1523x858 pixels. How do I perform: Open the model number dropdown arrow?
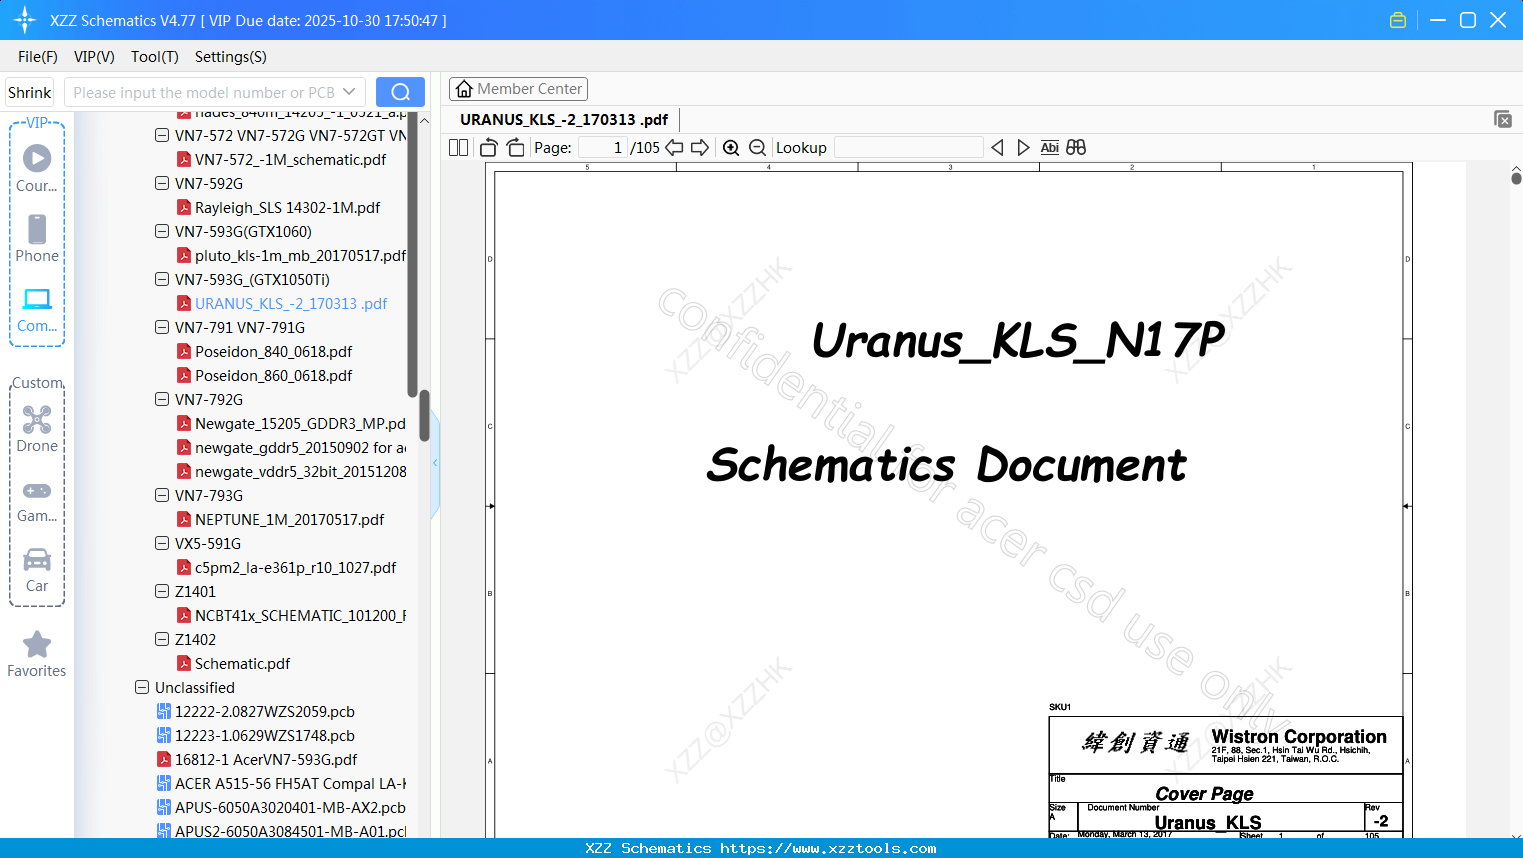[x=349, y=92]
